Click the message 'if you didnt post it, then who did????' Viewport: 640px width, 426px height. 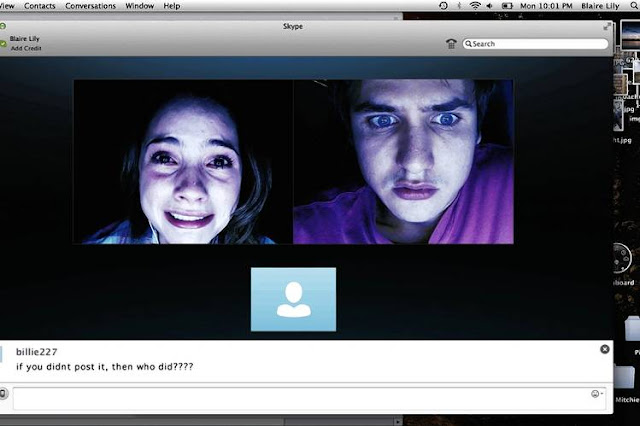(104, 366)
